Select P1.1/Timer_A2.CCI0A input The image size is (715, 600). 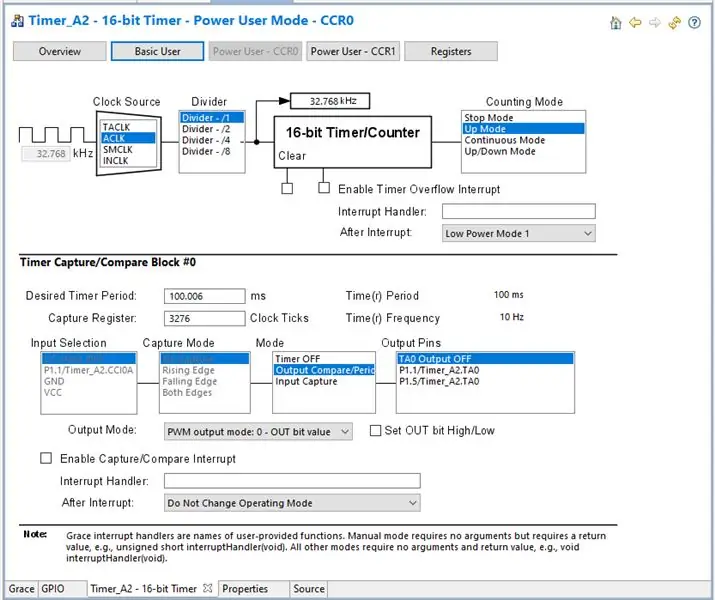point(88,370)
